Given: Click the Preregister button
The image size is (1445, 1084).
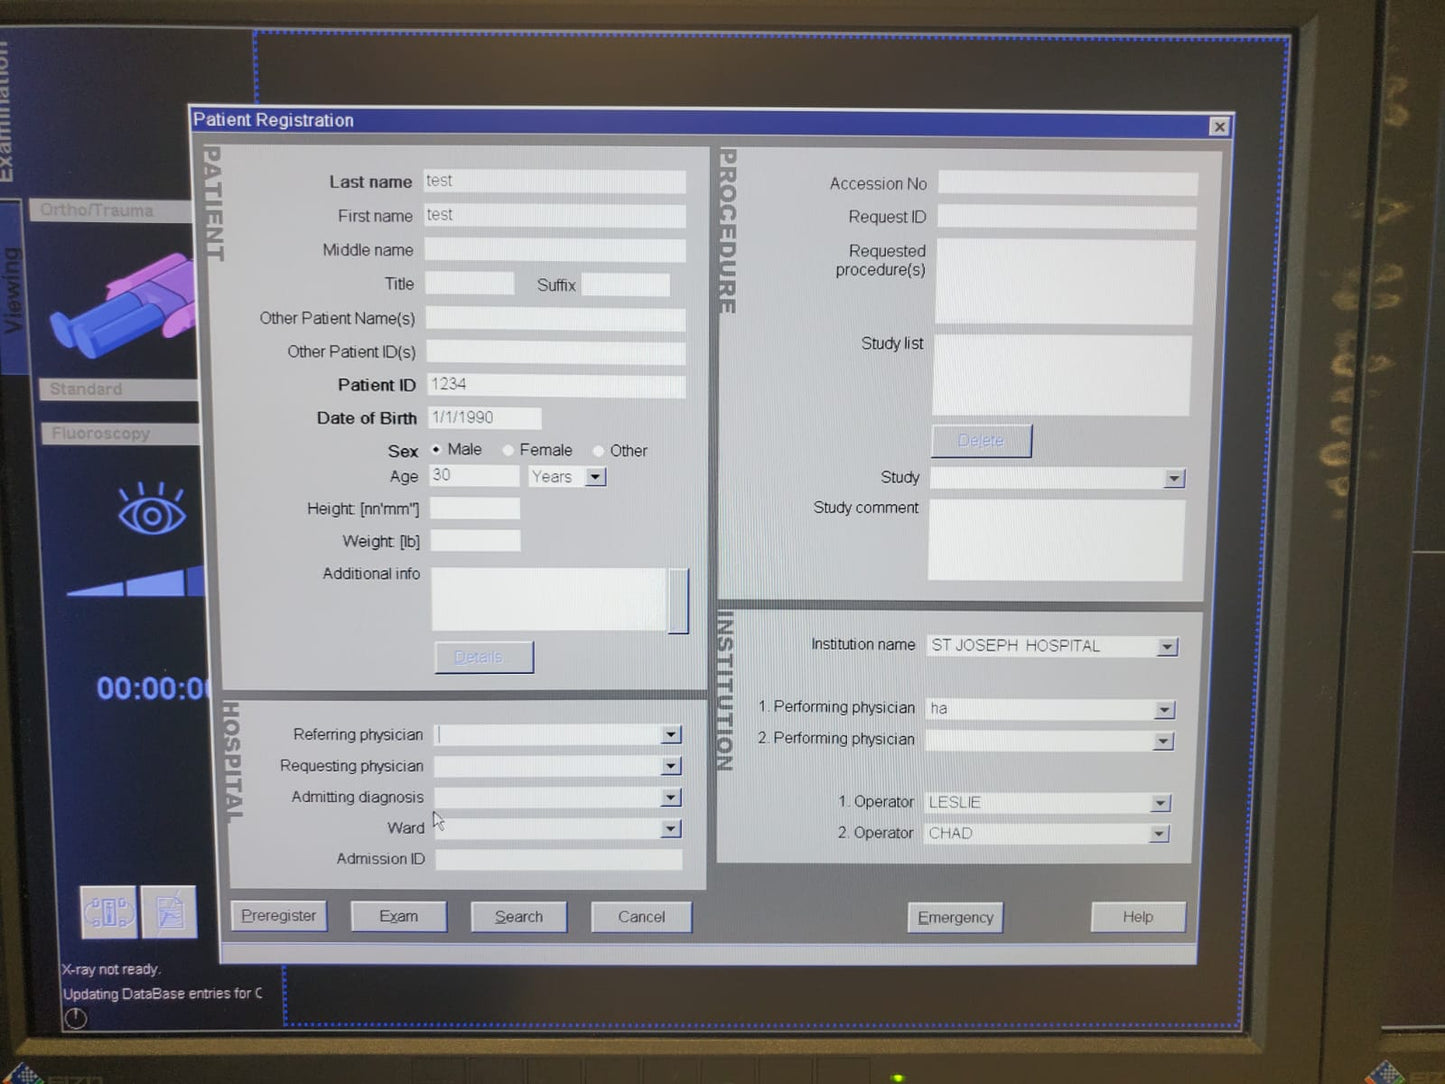Looking at the screenshot, I should point(279,916).
